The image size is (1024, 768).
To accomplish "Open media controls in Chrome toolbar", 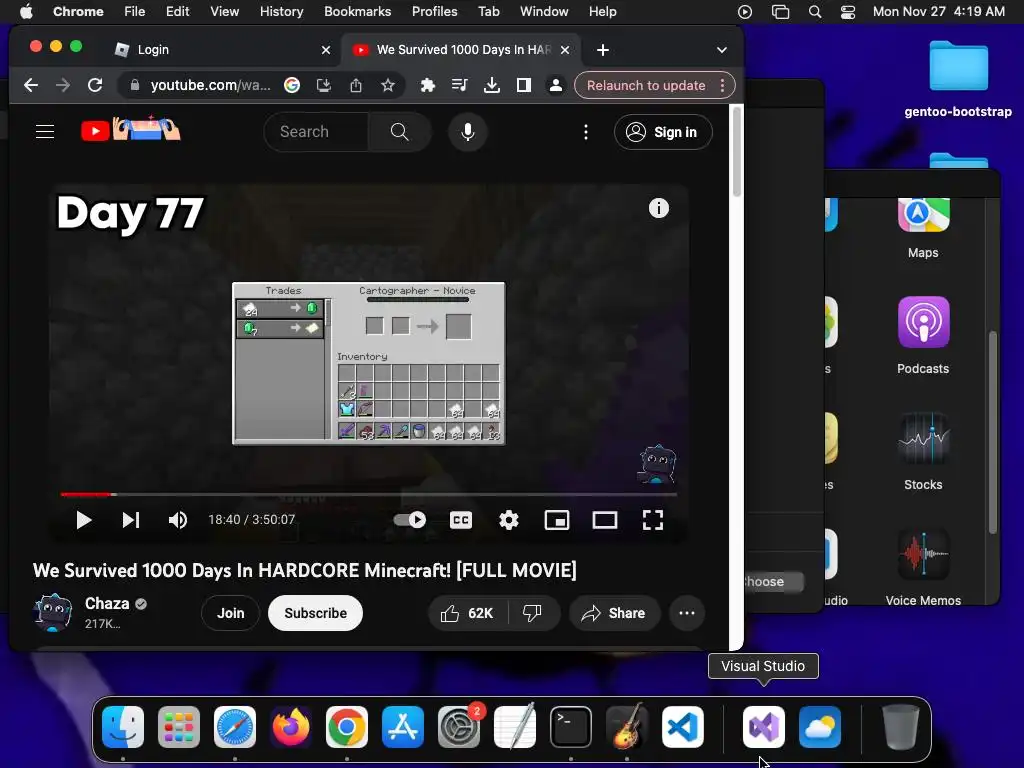I will coord(460,86).
